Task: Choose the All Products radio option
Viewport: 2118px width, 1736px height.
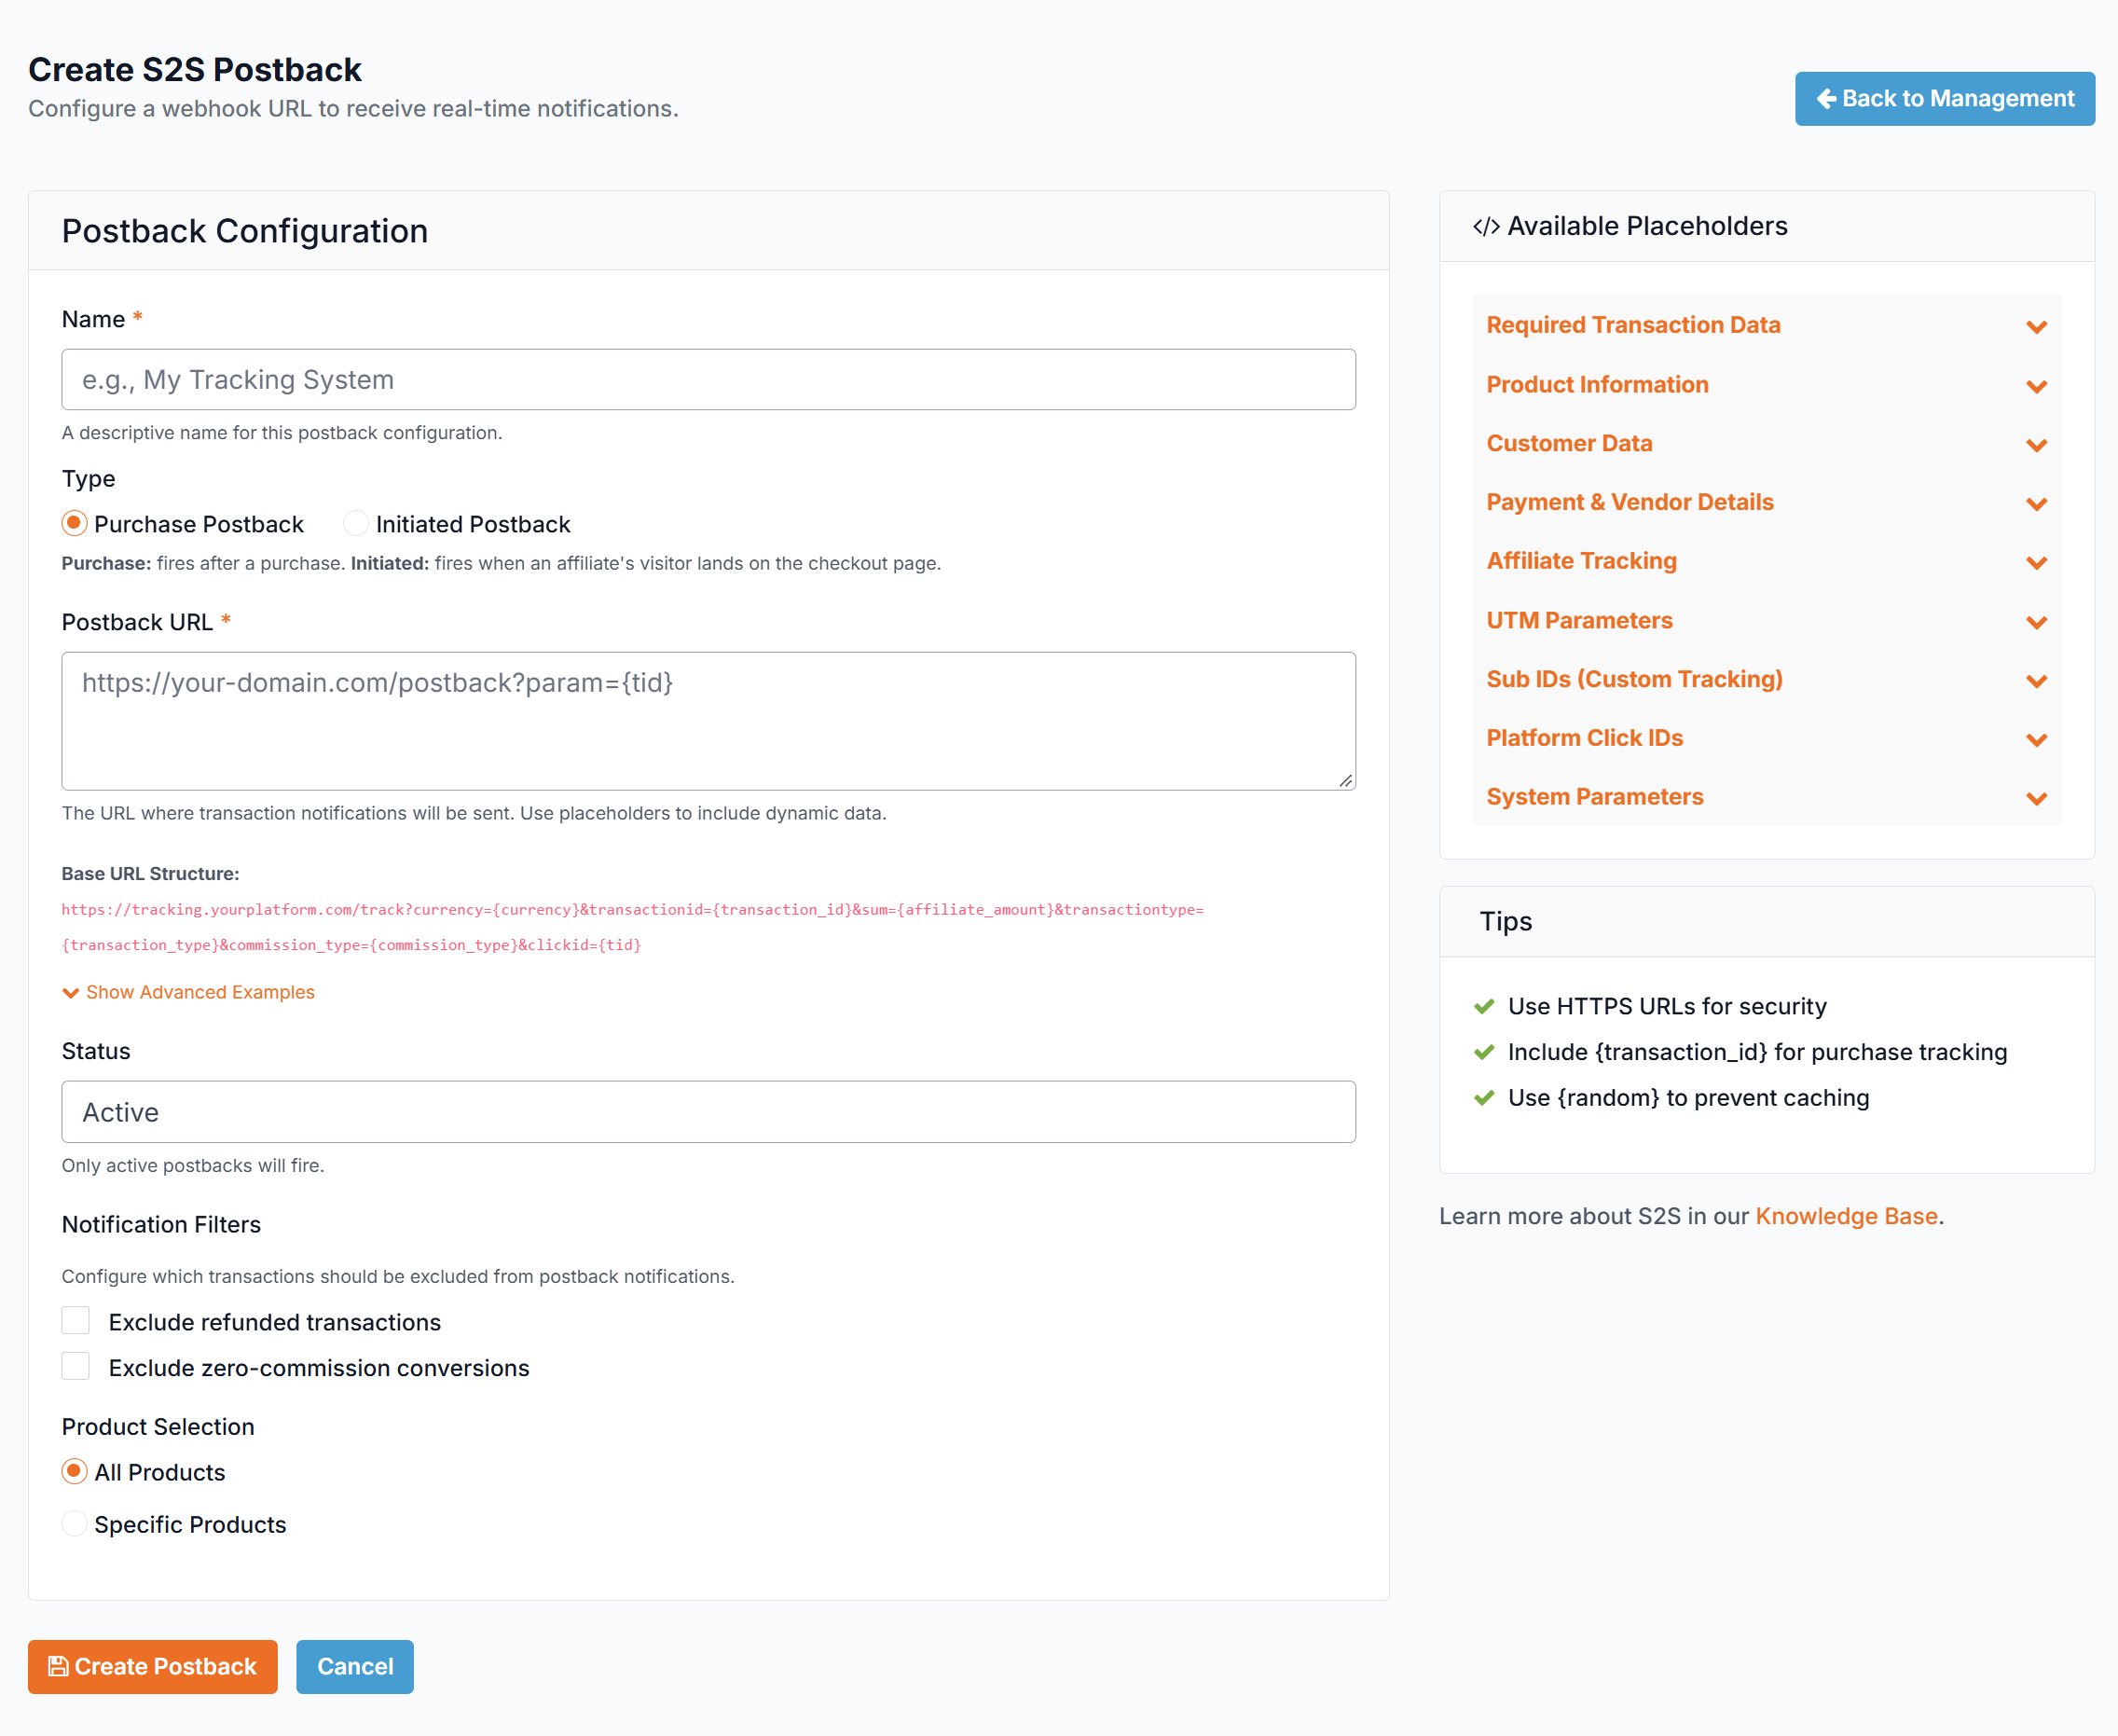Action: (x=74, y=1471)
